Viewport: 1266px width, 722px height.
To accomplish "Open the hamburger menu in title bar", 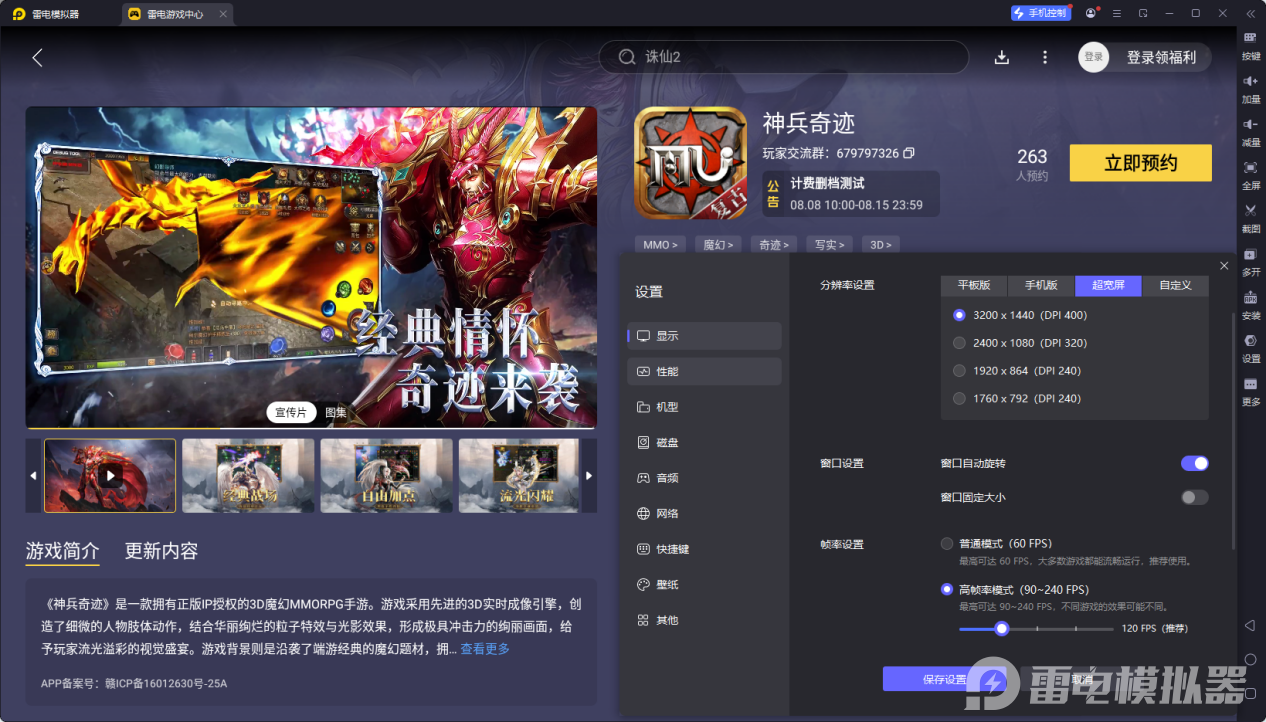I will (1115, 13).
